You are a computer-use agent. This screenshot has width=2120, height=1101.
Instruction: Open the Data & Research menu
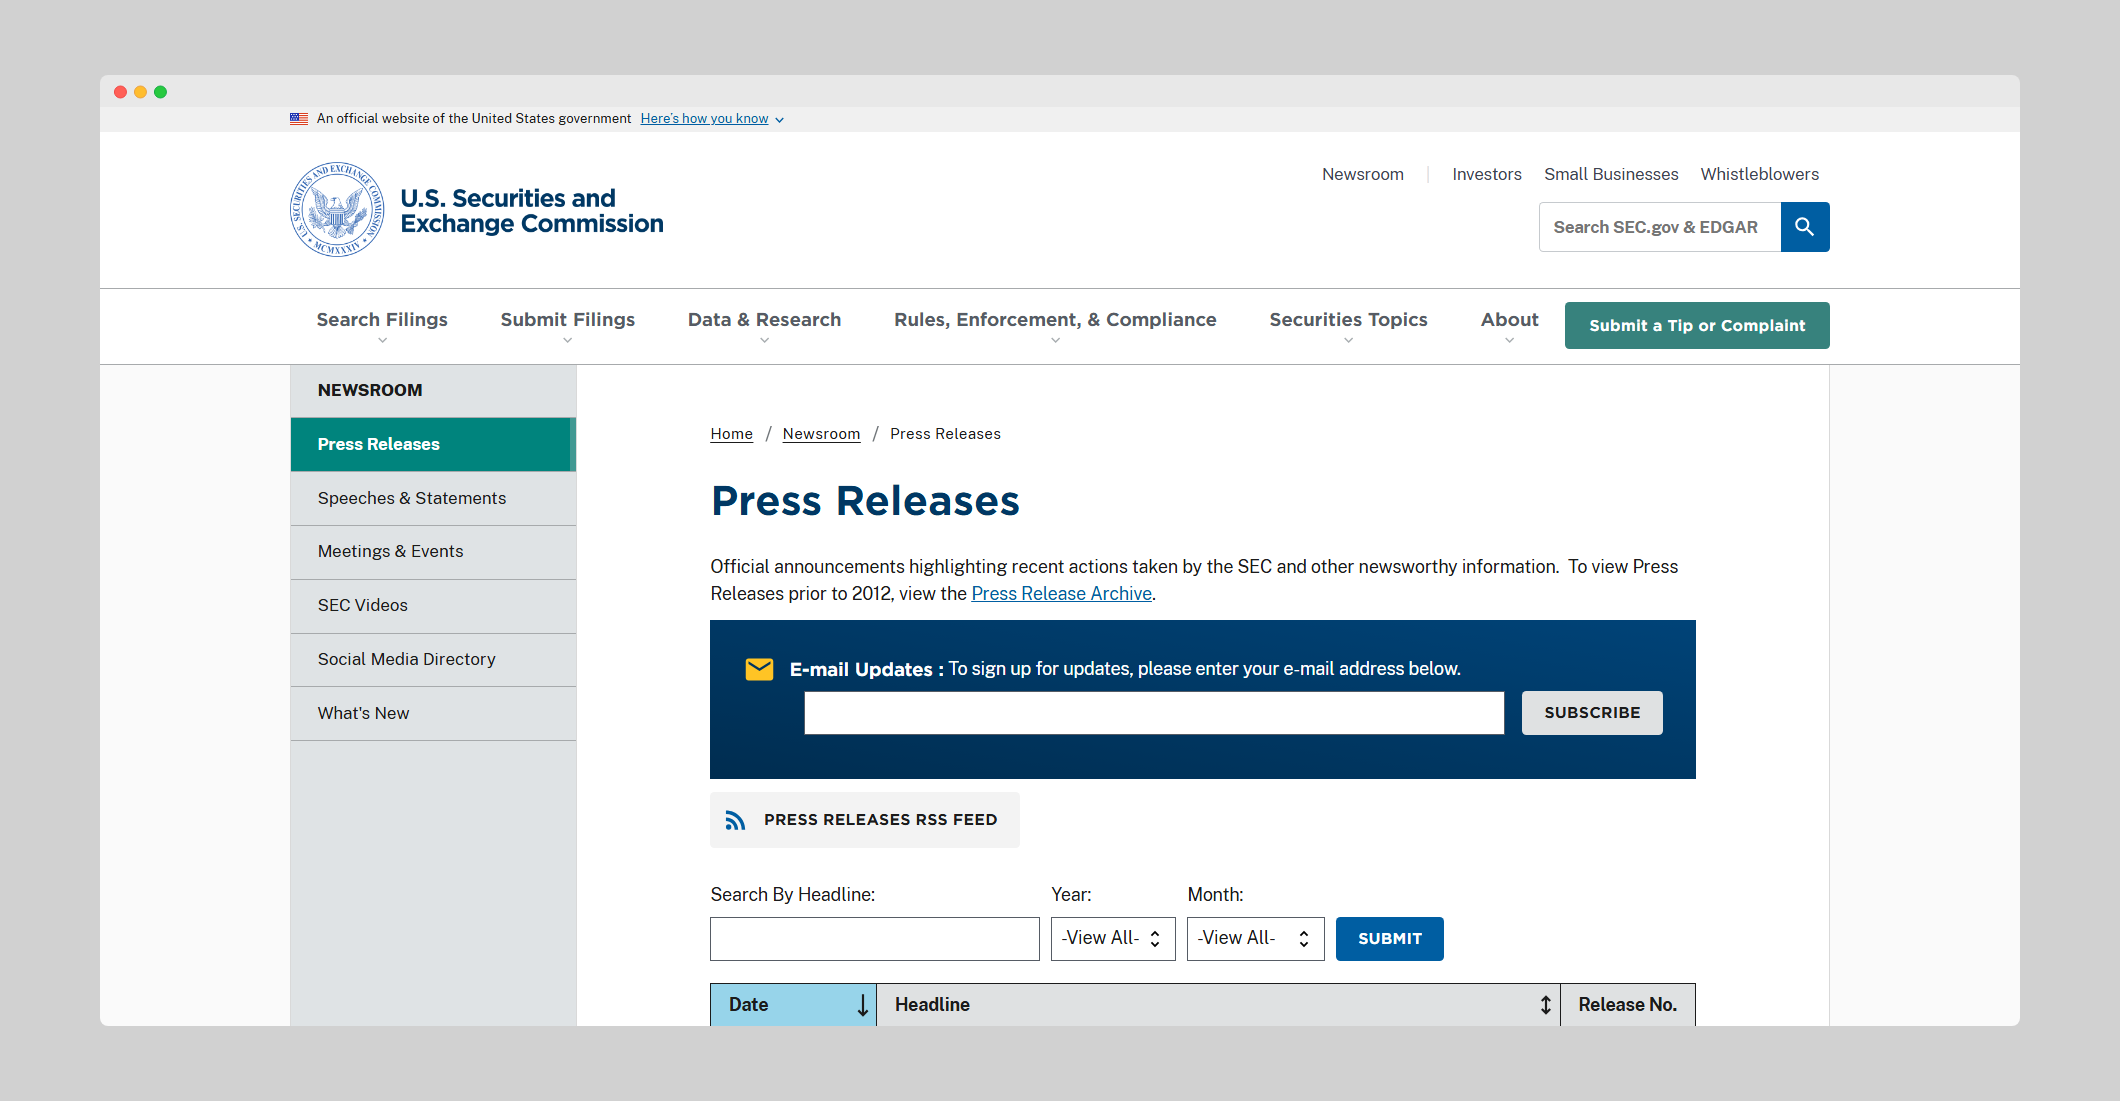(764, 320)
